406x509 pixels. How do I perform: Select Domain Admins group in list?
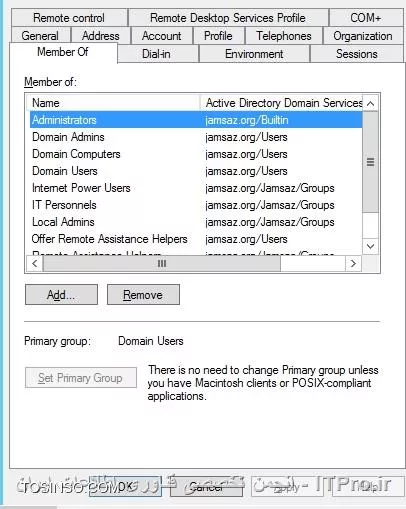tap(196, 137)
